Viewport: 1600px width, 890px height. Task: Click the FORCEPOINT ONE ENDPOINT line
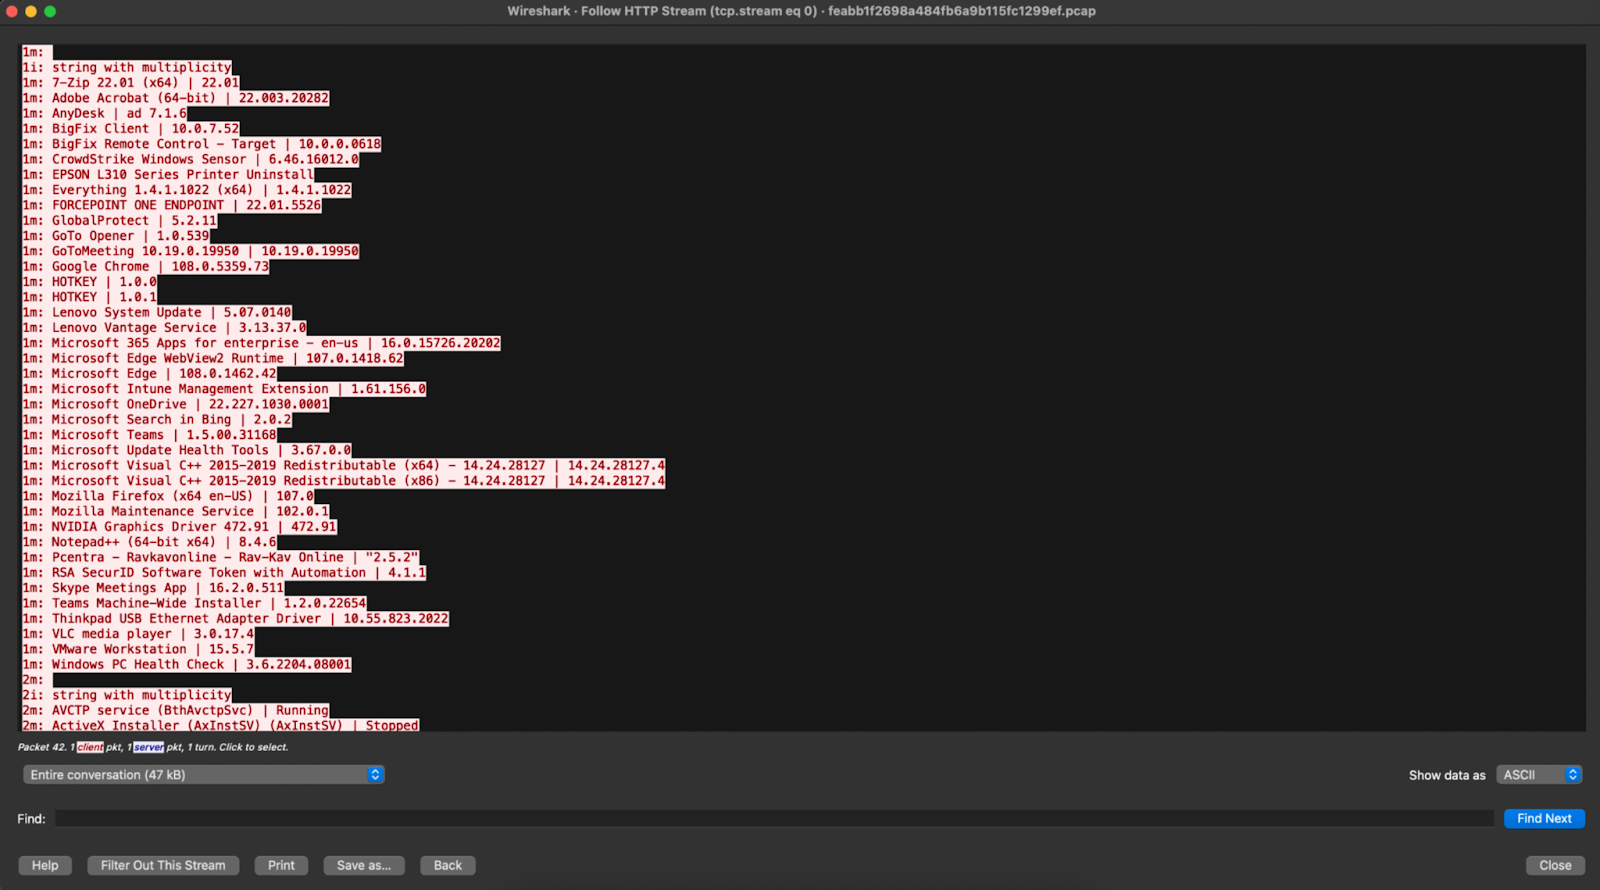pyautogui.click(x=172, y=205)
